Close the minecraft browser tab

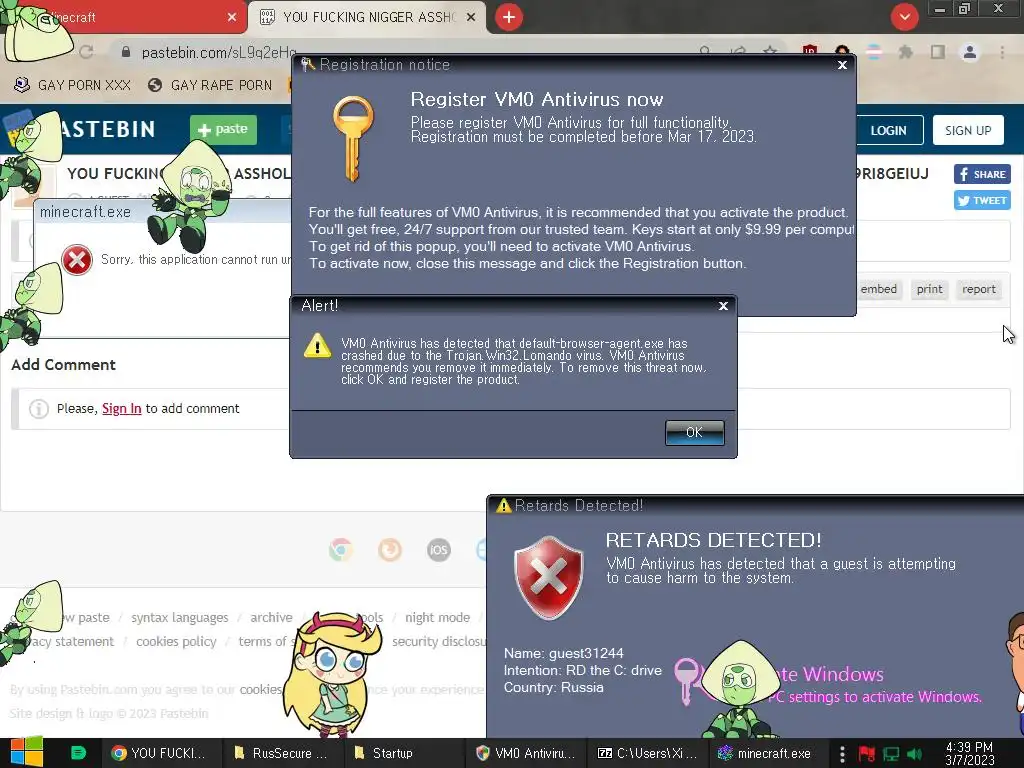point(232,18)
